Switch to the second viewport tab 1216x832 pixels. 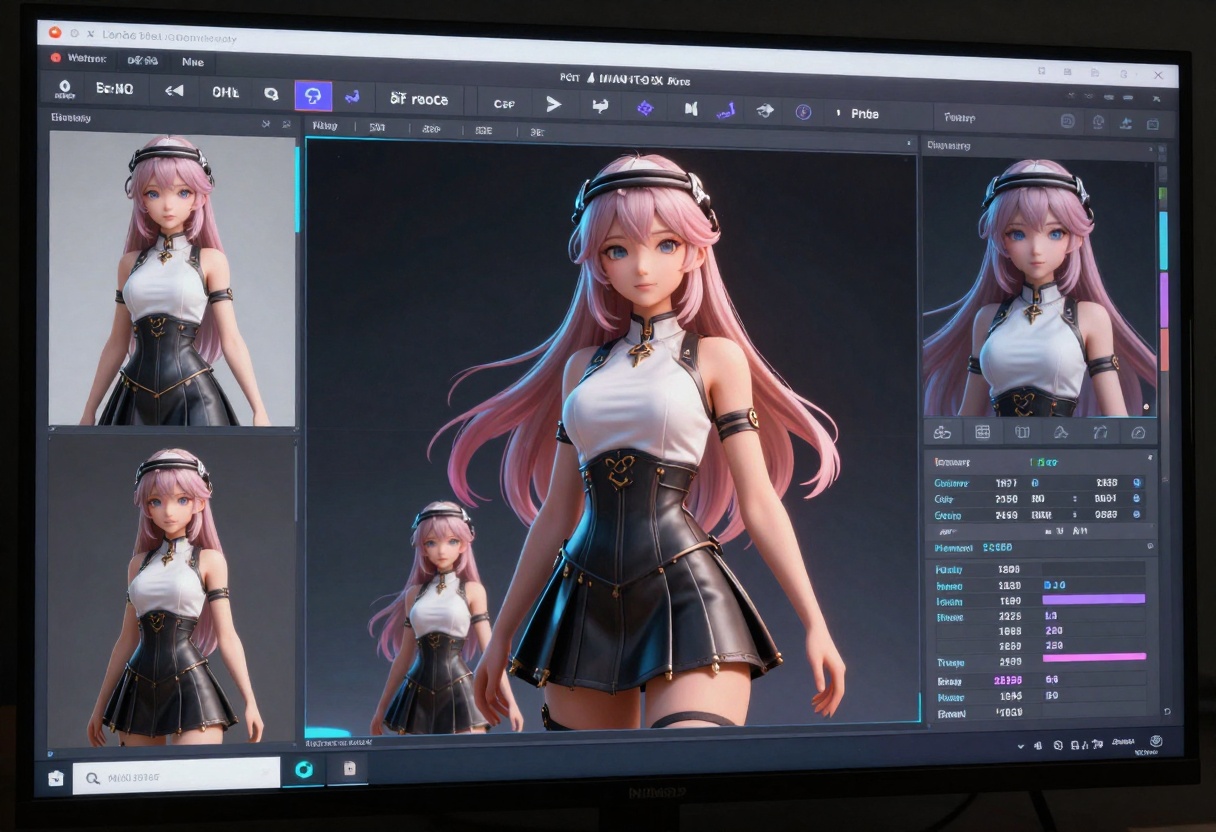pyautogui.click(x=377, y=128)
